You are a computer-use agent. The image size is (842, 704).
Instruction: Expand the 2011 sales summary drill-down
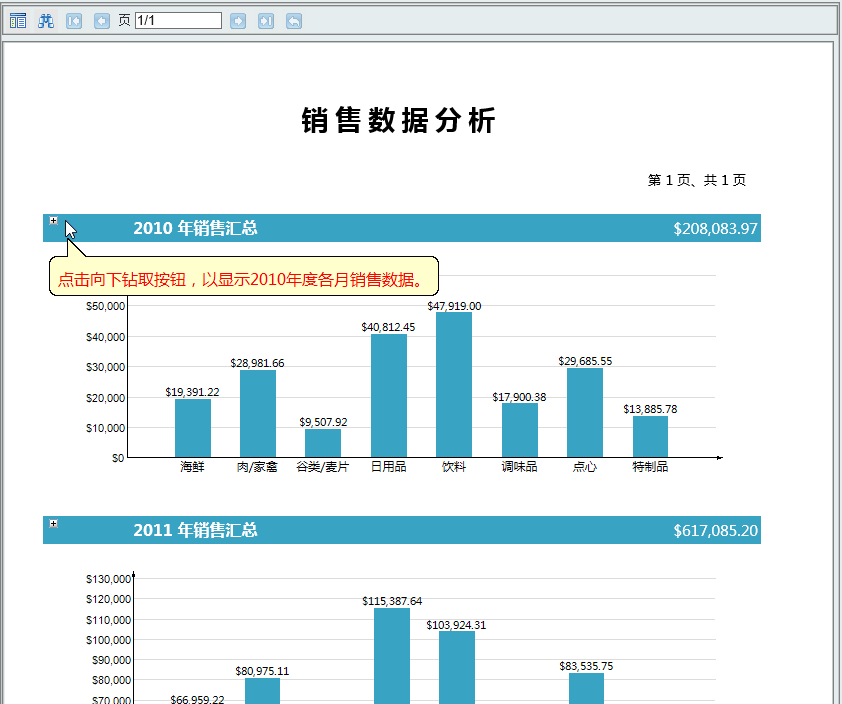pos(53,523)
